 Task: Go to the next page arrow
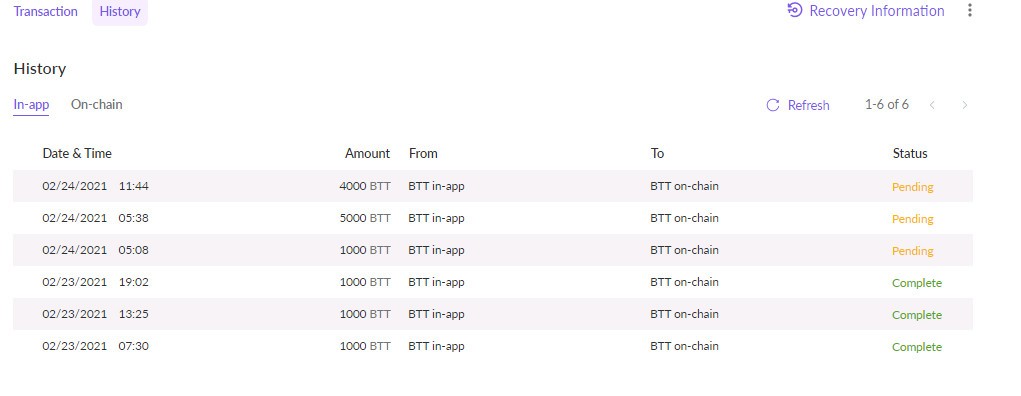click(964, 105)
